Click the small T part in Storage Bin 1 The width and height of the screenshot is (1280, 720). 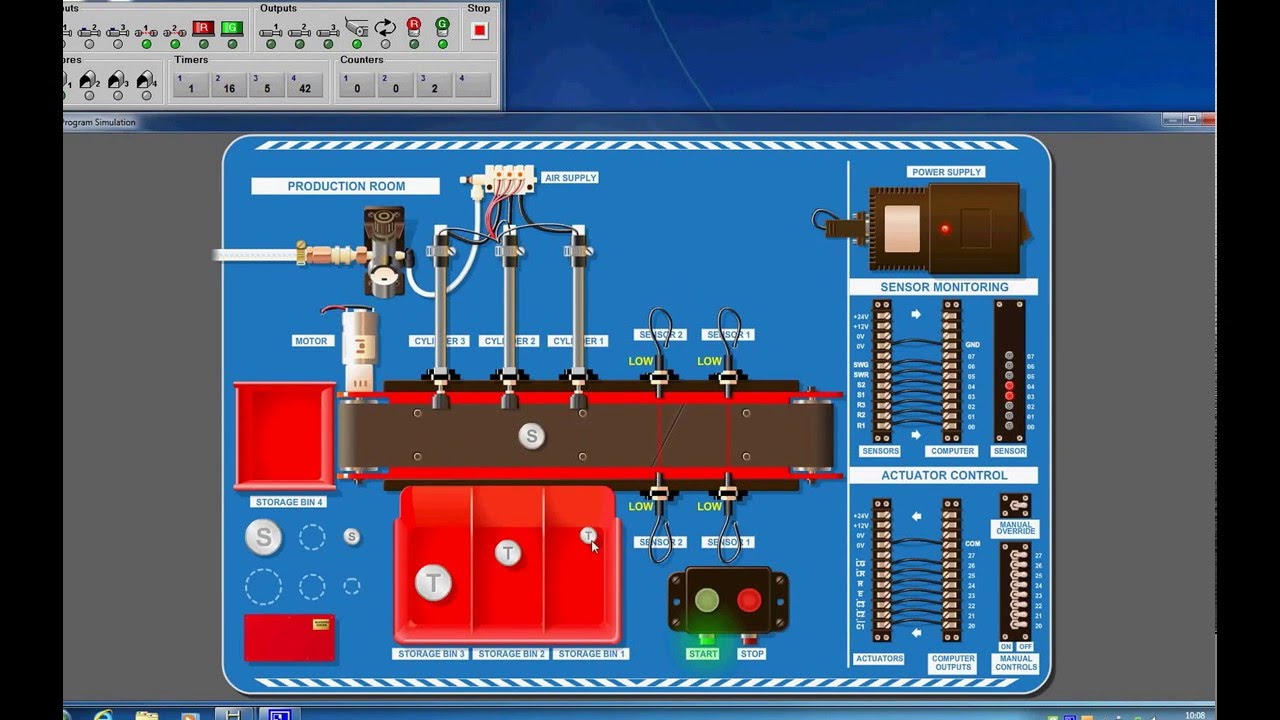pos(588,536)
